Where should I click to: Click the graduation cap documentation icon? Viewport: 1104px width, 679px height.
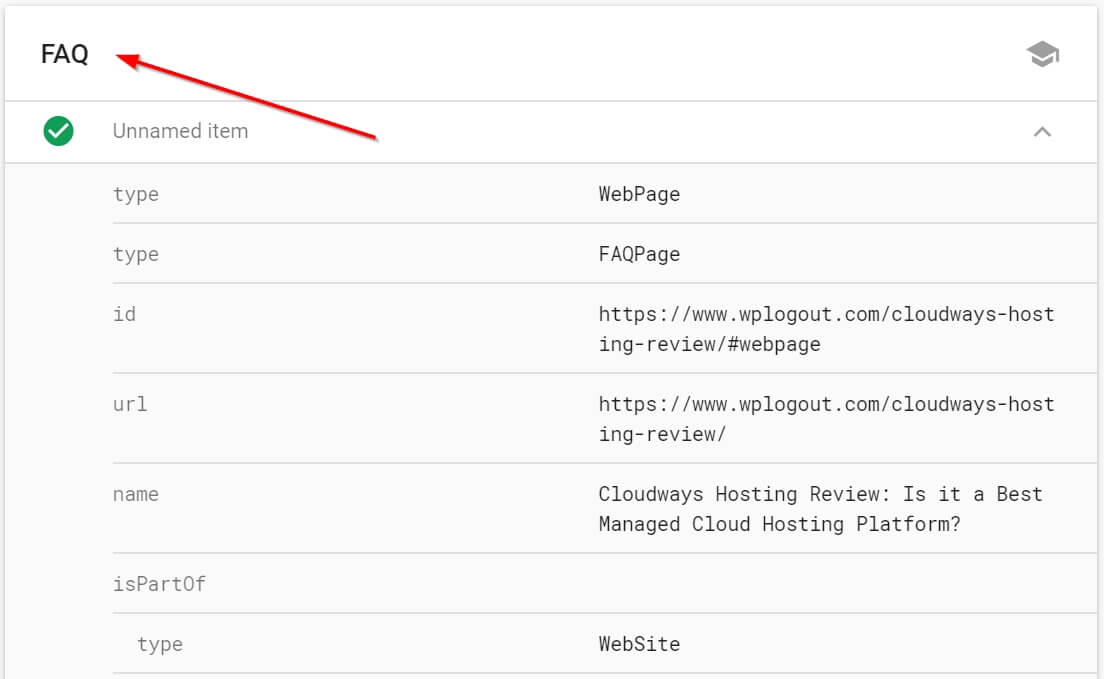coord(1042,54)
